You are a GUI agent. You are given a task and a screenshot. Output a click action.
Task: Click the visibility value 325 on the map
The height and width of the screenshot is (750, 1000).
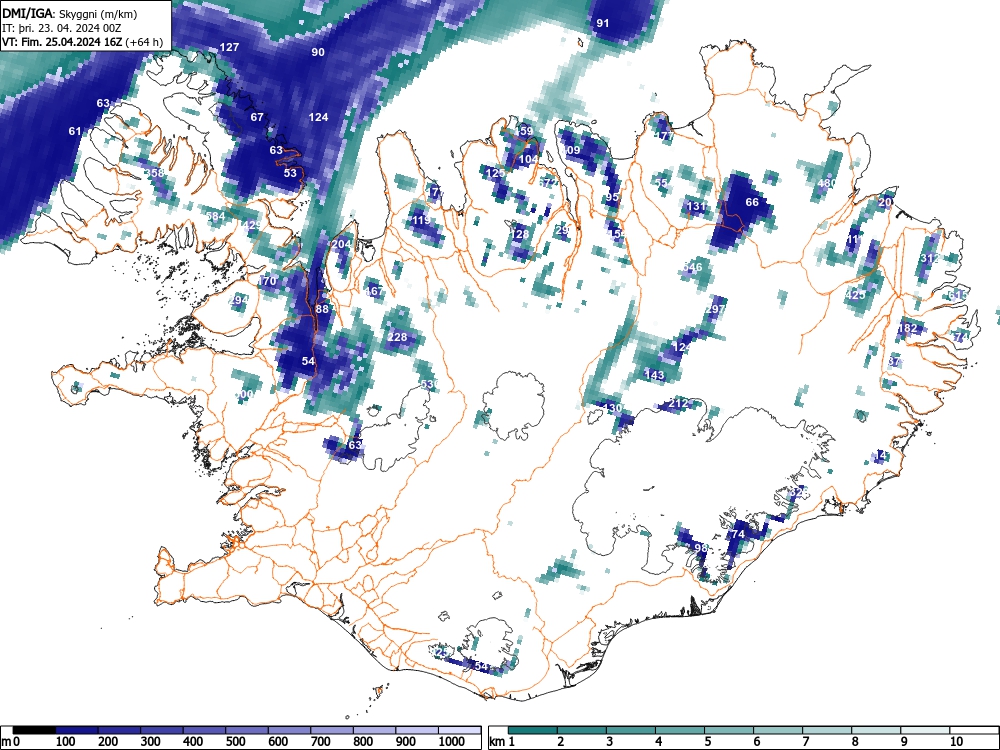pos(798,492)
